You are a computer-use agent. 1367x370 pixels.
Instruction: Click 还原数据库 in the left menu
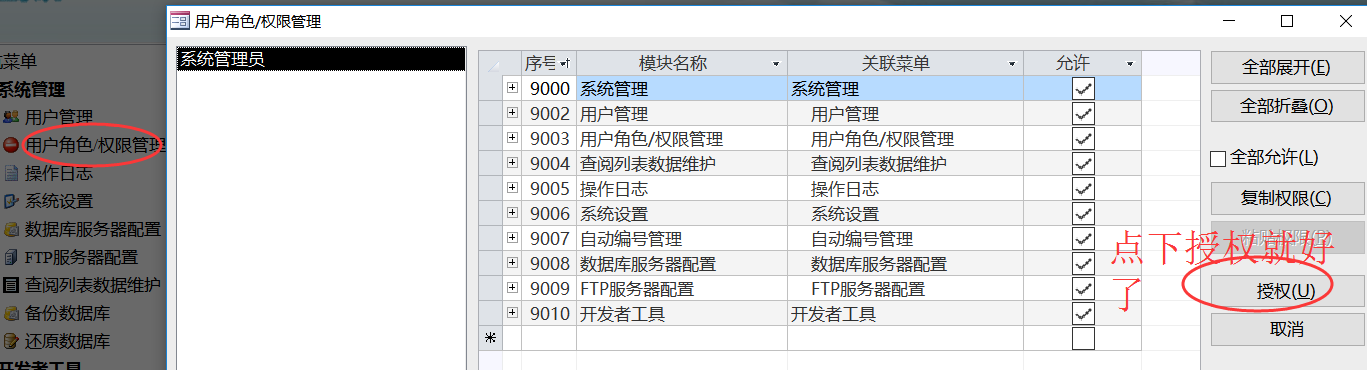[x=68, y=341]
